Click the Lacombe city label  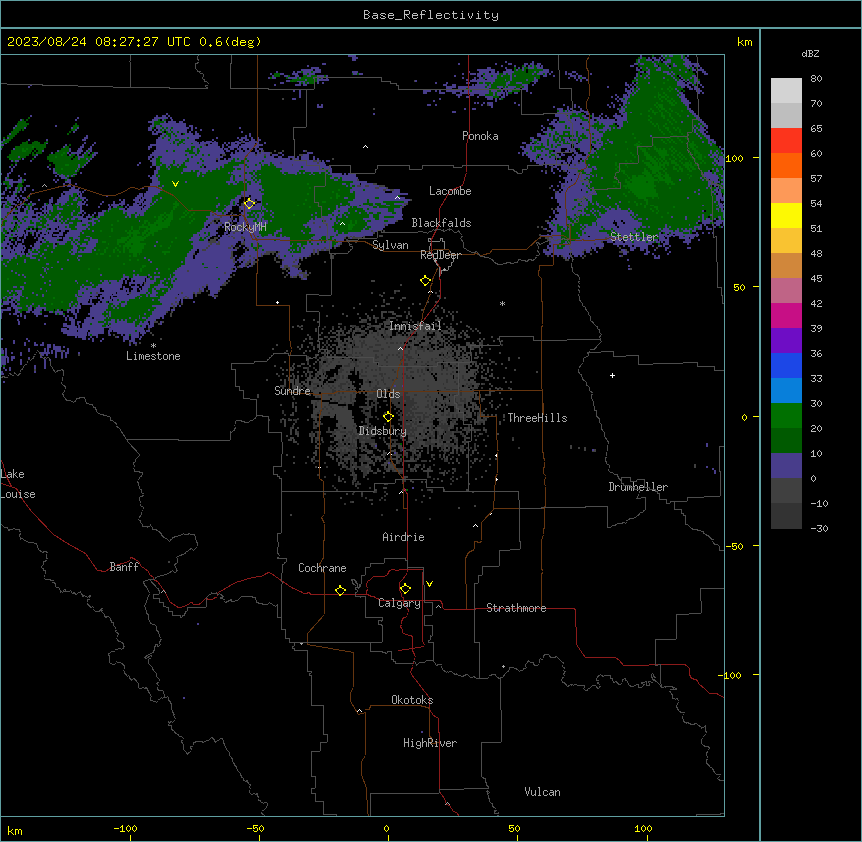click(x=450, y=191)
